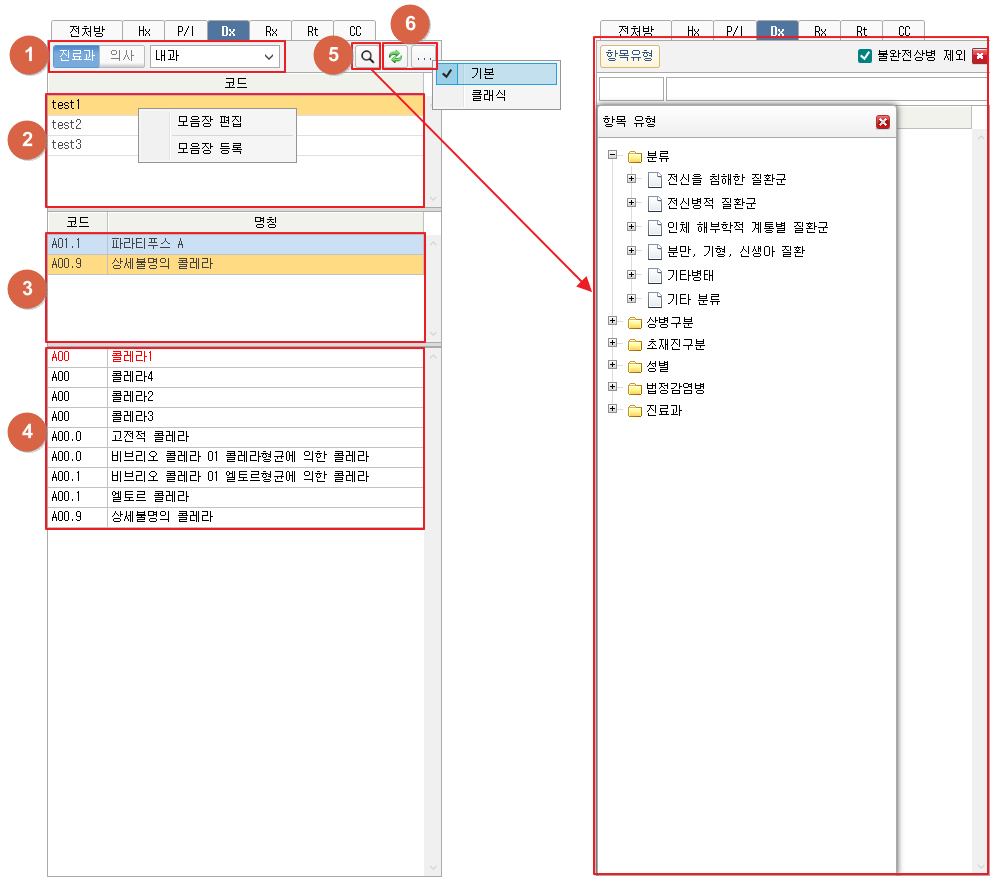Screen dimensions: 993x880
Task: Collapse the 분류 tree node
Action: [612, 156]
